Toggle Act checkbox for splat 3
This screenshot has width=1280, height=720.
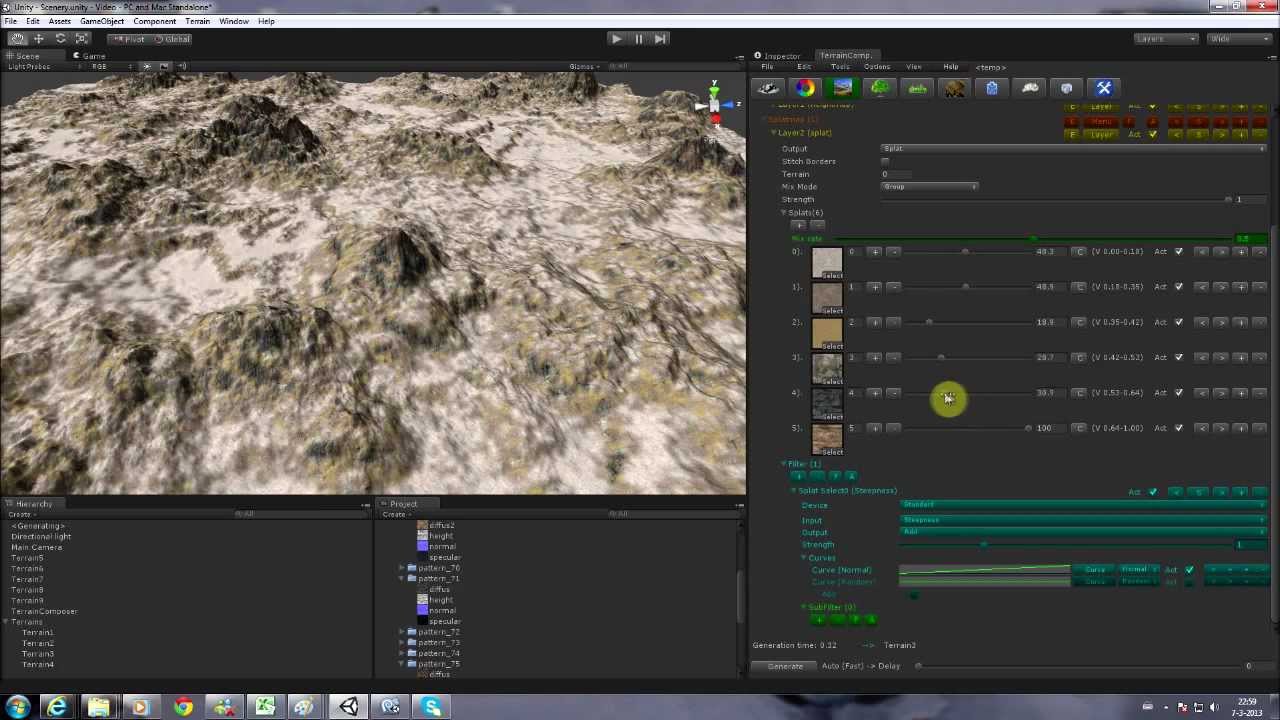coord(1179,357)
